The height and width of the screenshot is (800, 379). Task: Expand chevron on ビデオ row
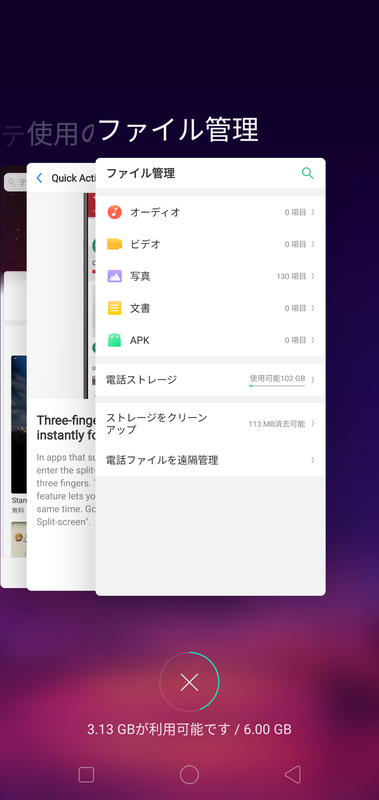(x=313, y=244)
